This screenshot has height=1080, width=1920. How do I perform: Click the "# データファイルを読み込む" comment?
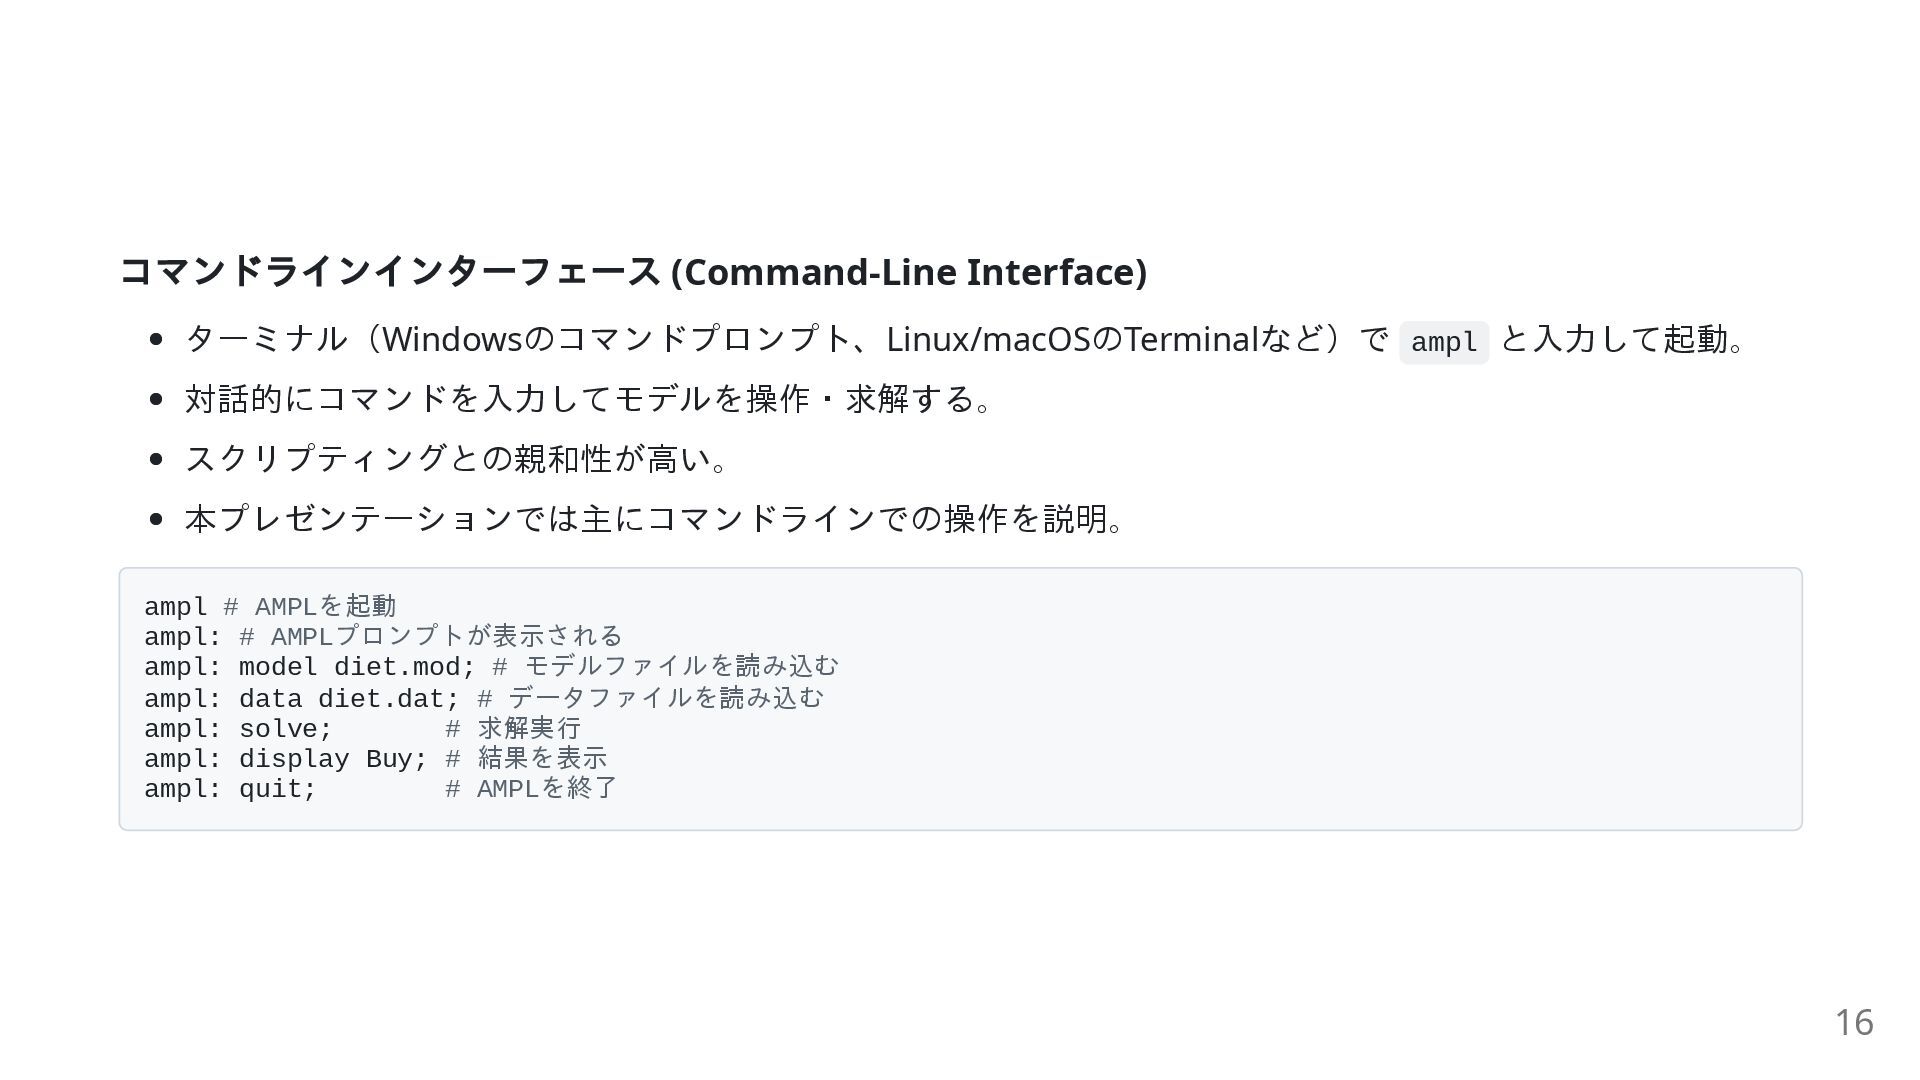[650, 698]
